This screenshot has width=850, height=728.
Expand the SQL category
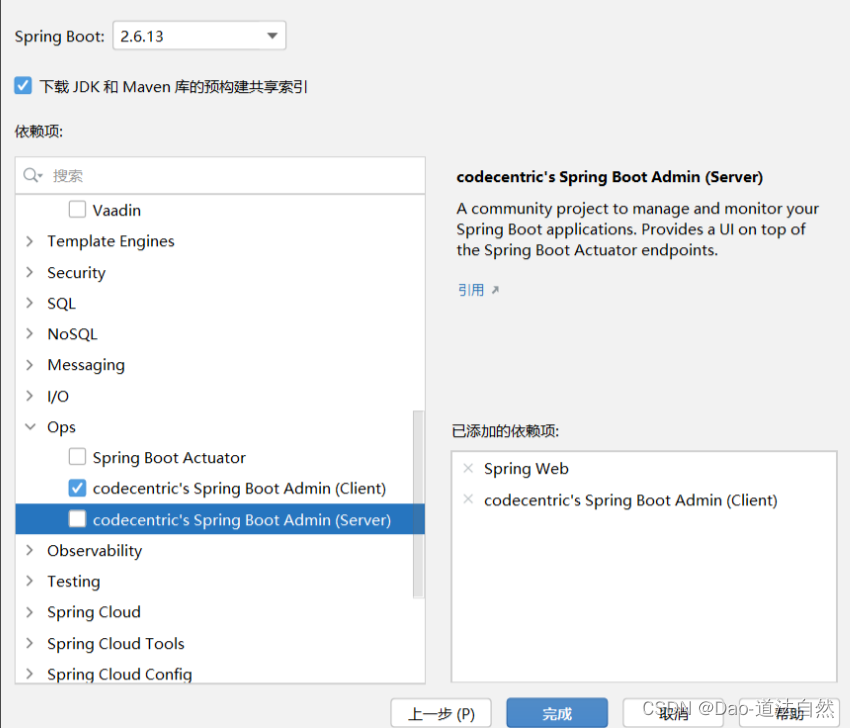(x=30, y=303)
